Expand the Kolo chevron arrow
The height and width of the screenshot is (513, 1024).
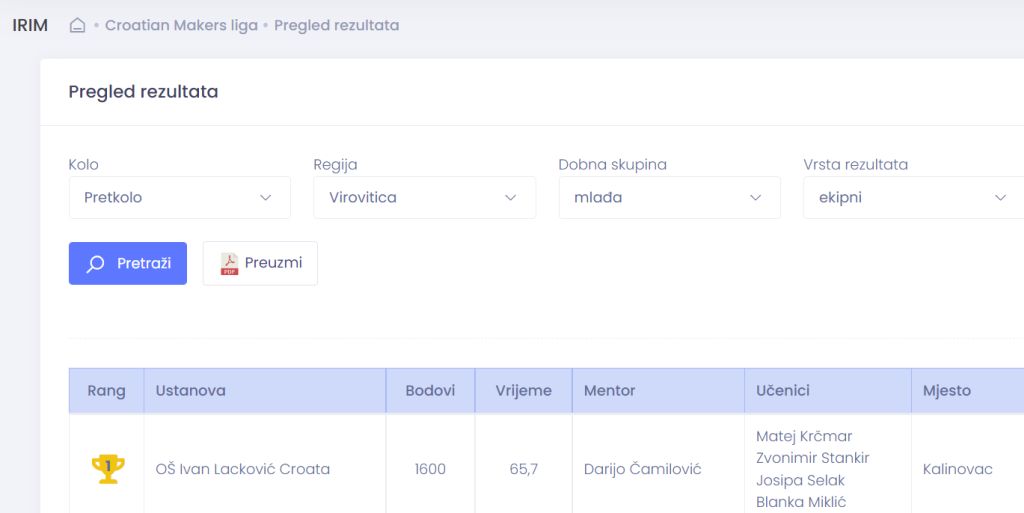click(x=265, y=198)
